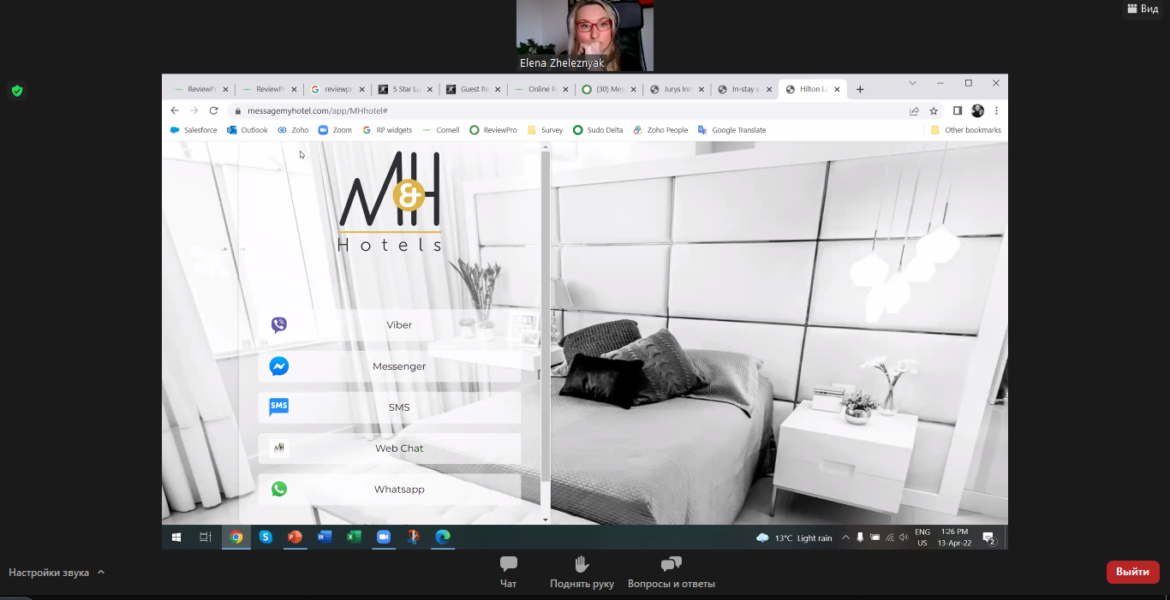
Task: Switch to the In-stay tab
Action: click(x=744, y=90)
